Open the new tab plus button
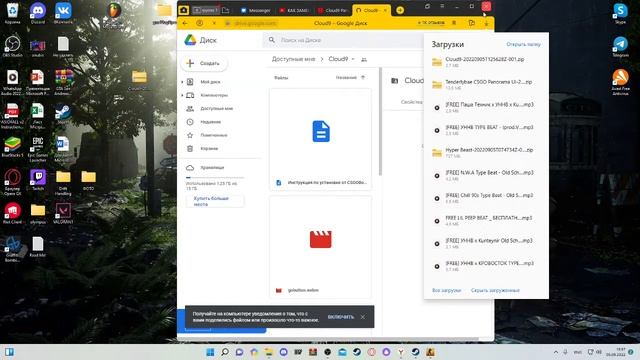Image resolution: width=640 pixels, height=360 pixels. (x=400, y=10)
